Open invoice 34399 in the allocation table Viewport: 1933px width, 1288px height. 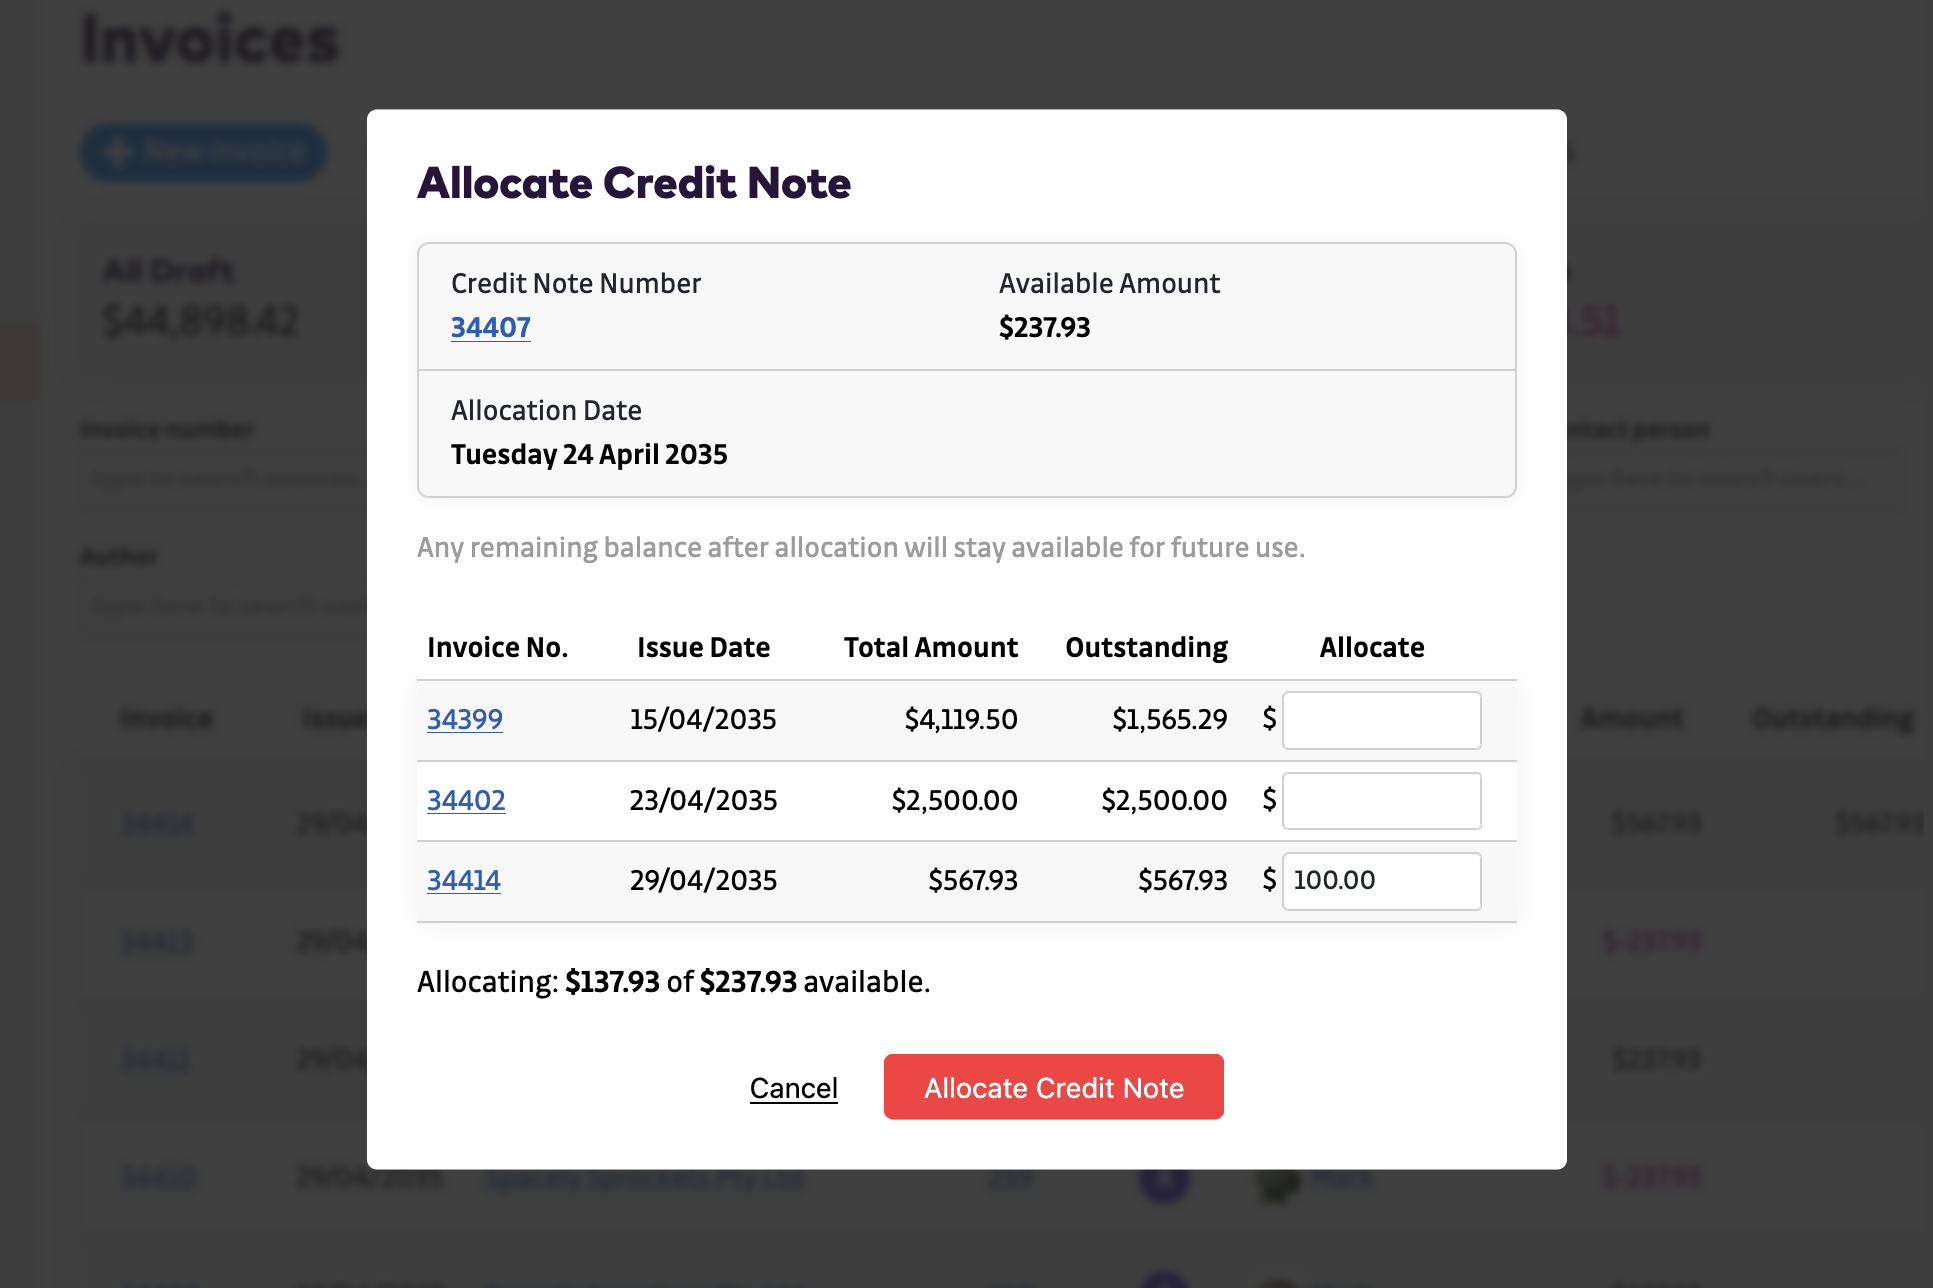pos(464,719)
